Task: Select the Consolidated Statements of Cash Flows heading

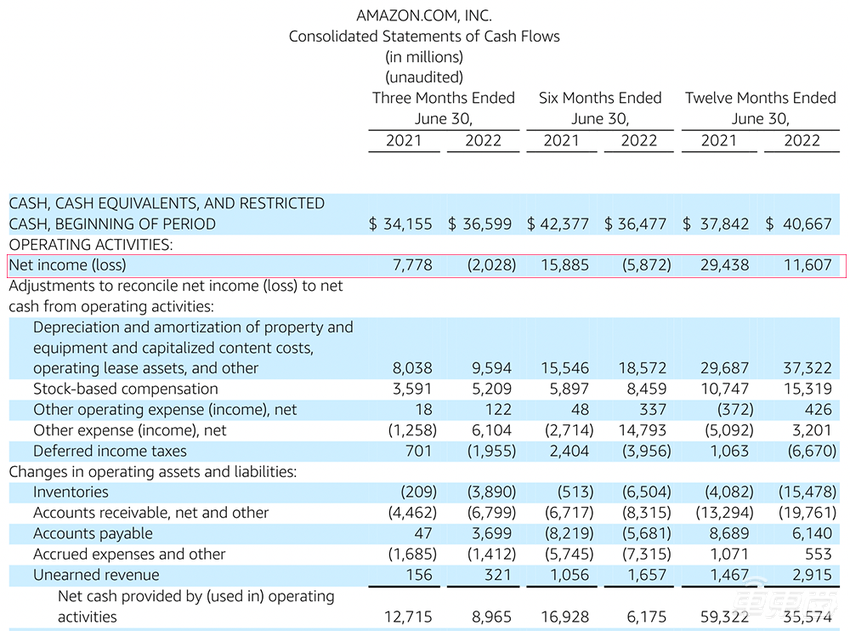Action: click(424, 36)
